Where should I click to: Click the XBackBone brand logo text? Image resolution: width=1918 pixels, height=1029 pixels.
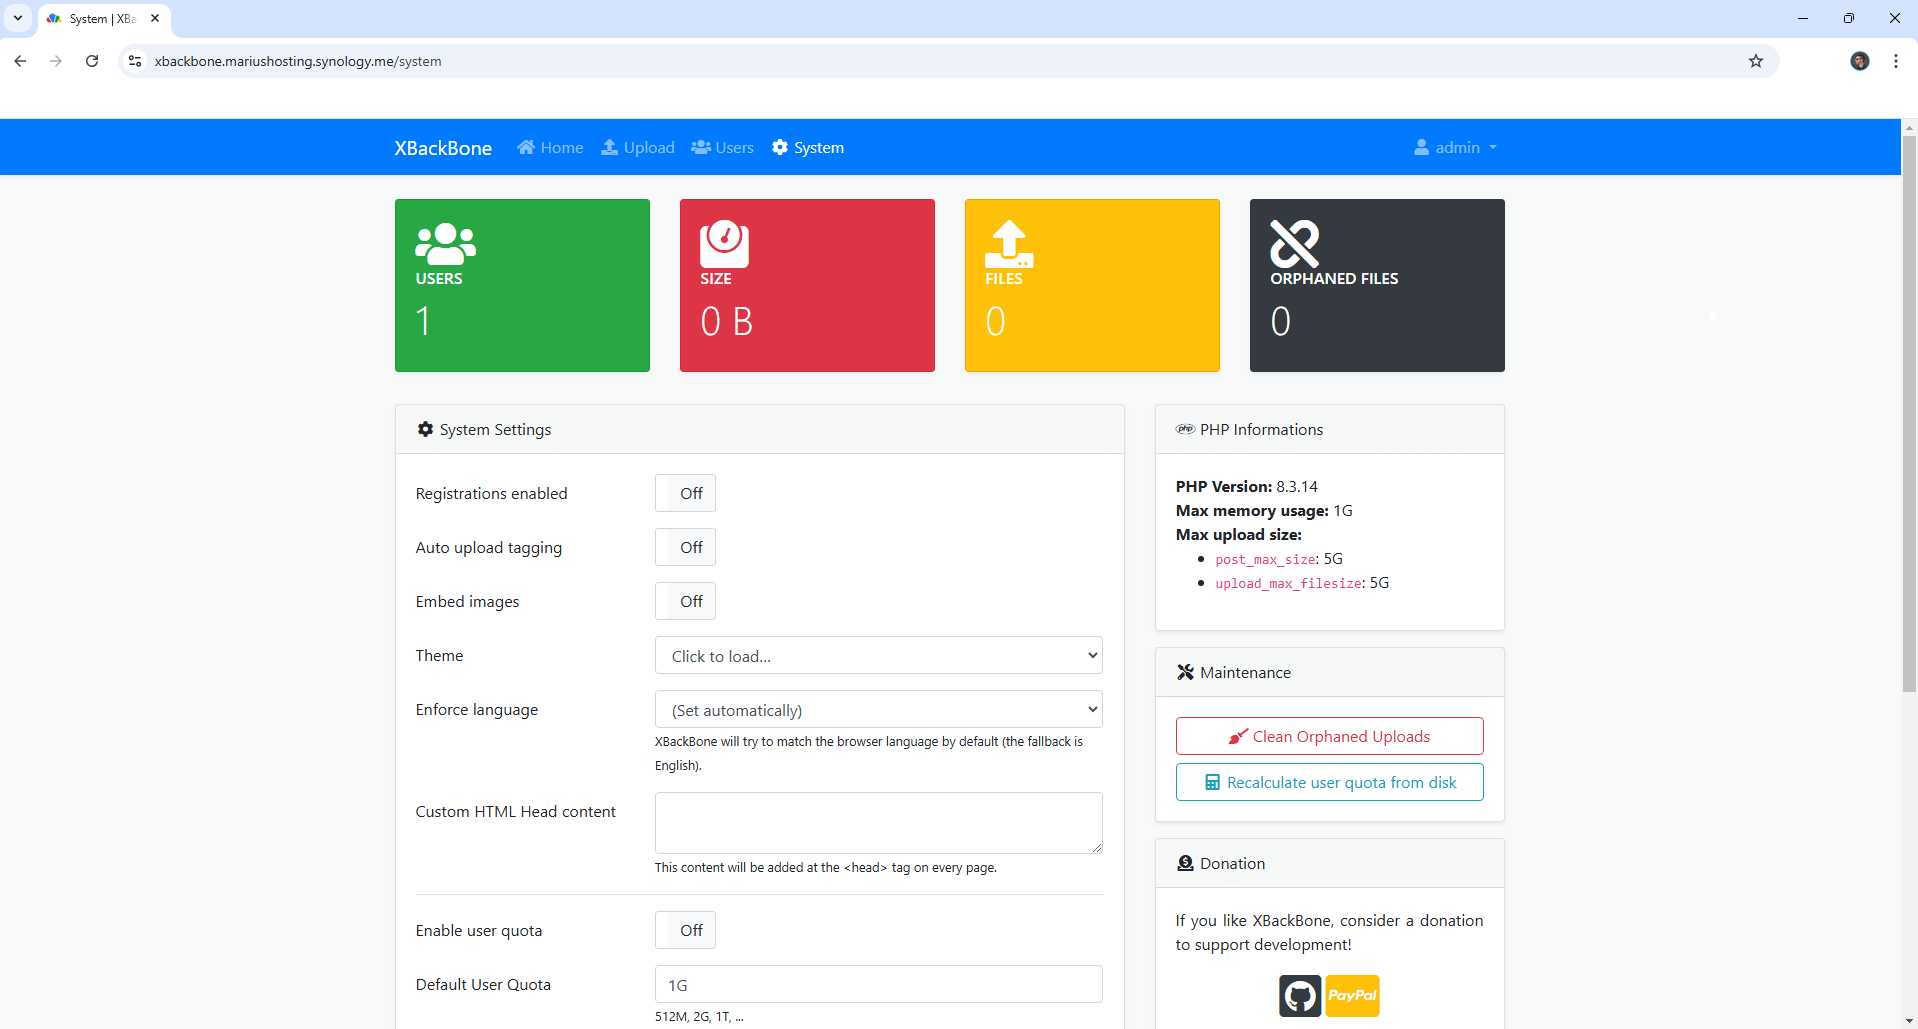pos(443,148)
